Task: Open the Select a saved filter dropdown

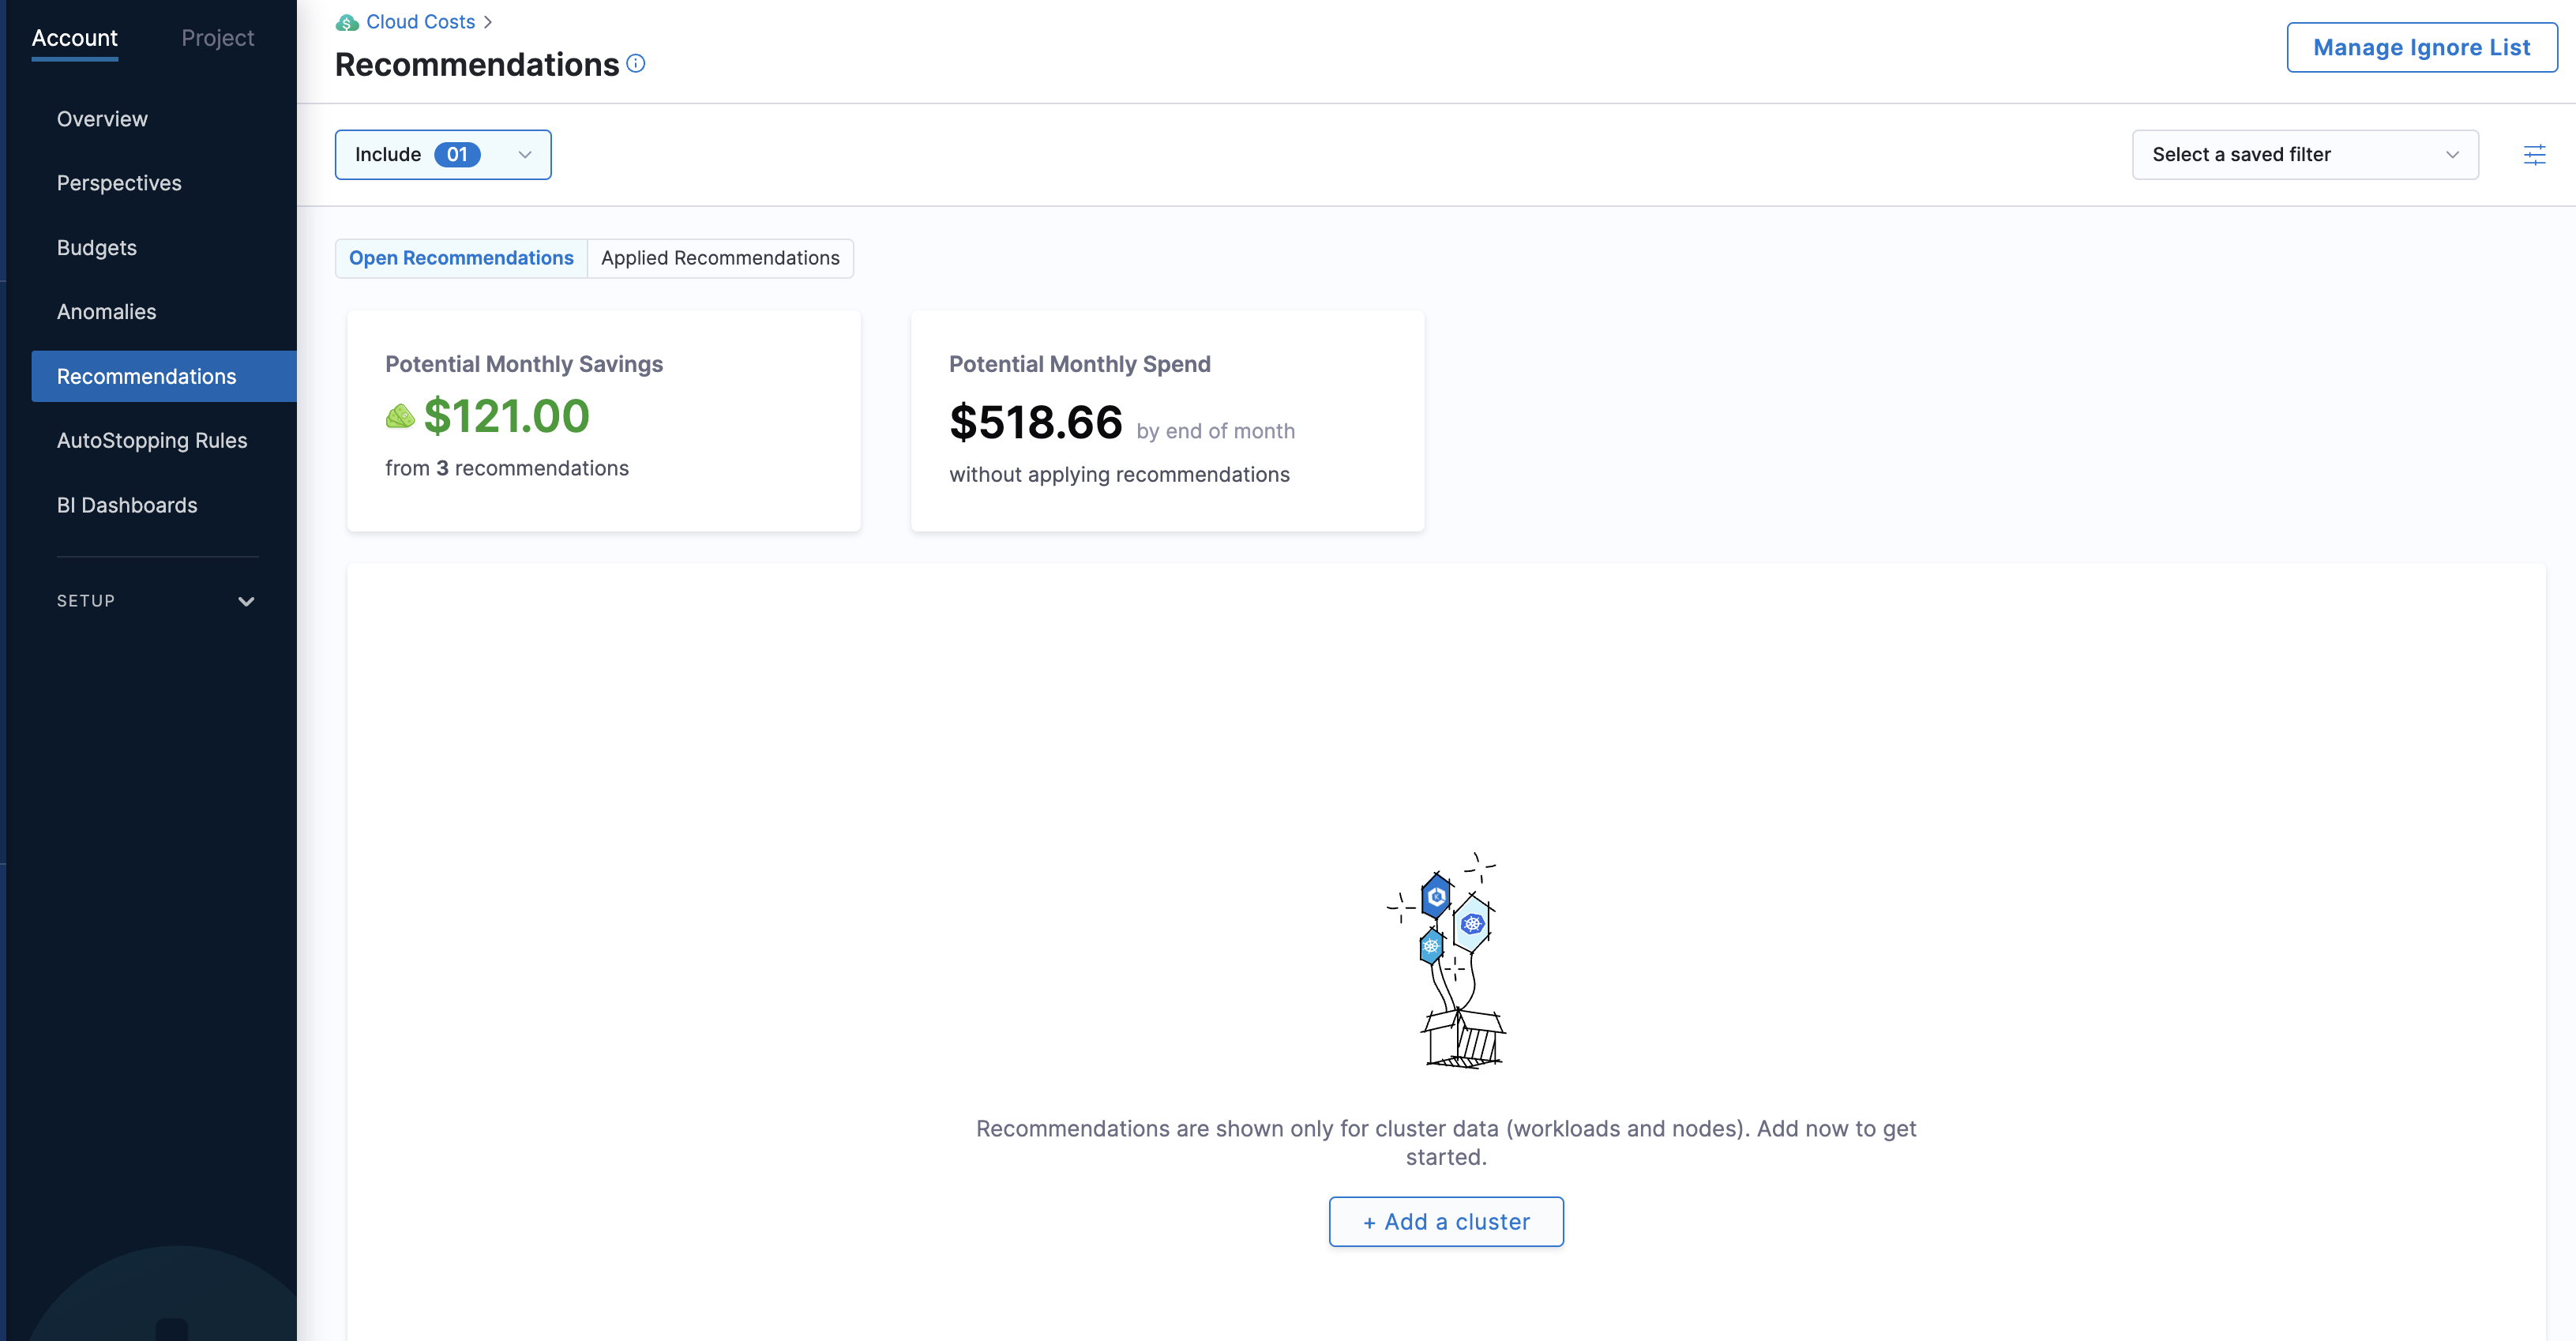Action: 2304,155
